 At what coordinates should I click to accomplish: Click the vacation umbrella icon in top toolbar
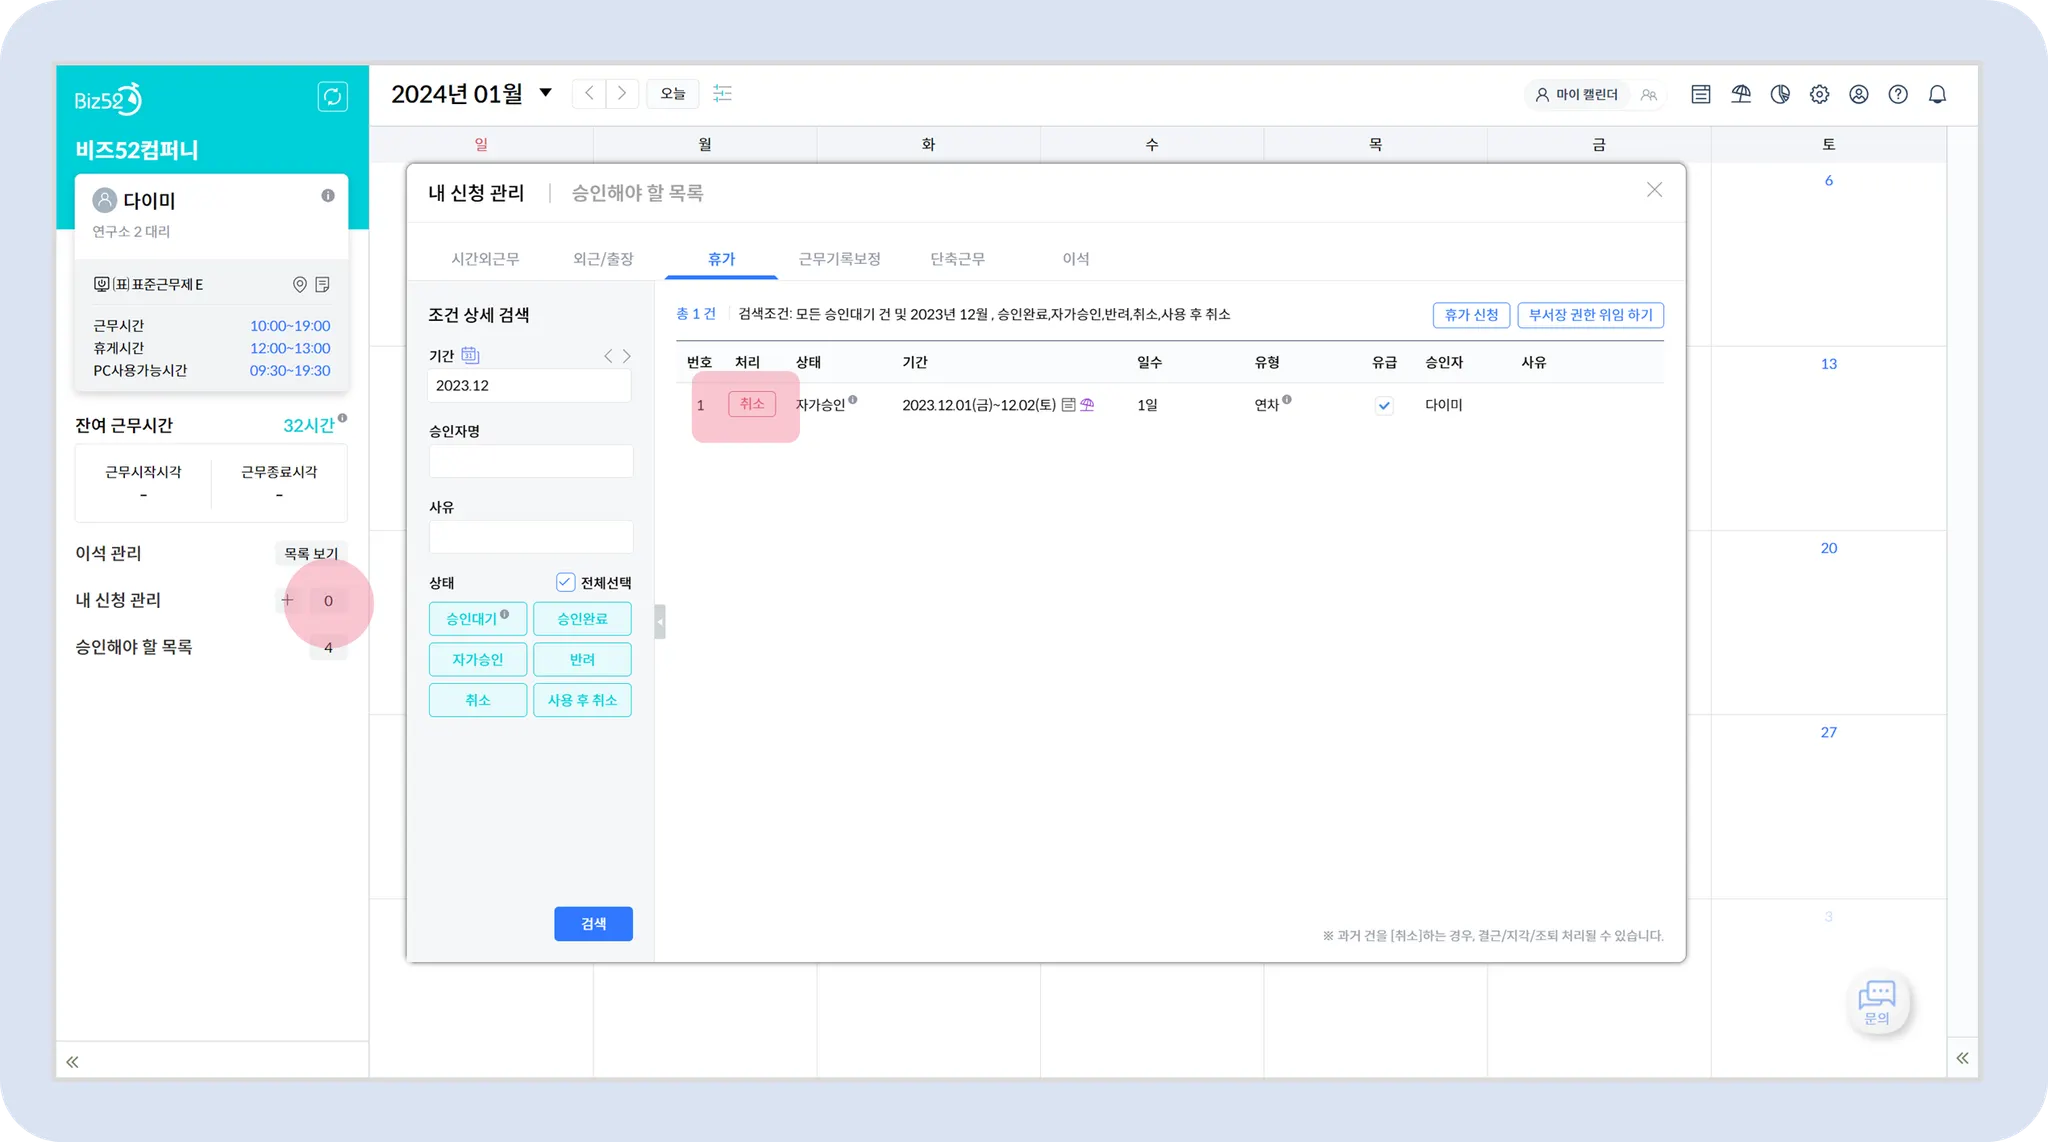pos(1741,94)
